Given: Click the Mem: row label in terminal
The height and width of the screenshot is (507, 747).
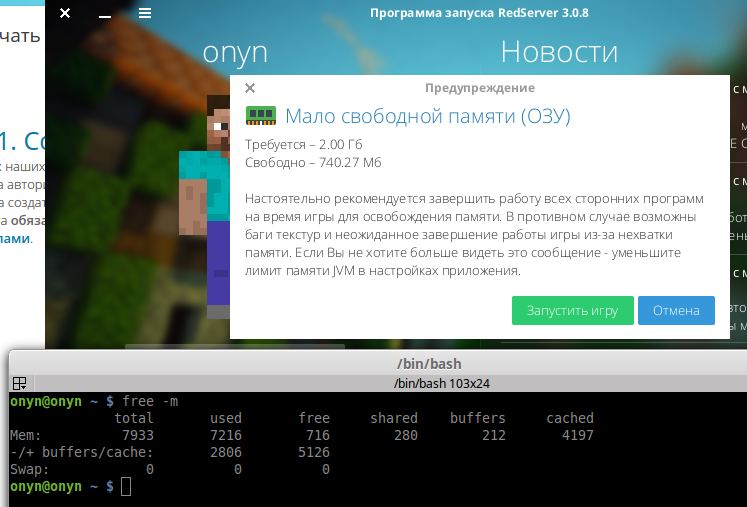Looking at the screenshot, I should [26, 435].
